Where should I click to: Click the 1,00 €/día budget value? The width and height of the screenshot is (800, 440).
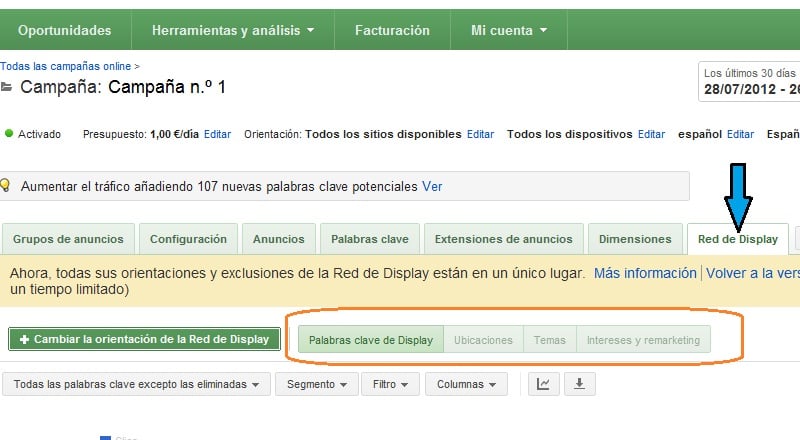pos(174,134)
